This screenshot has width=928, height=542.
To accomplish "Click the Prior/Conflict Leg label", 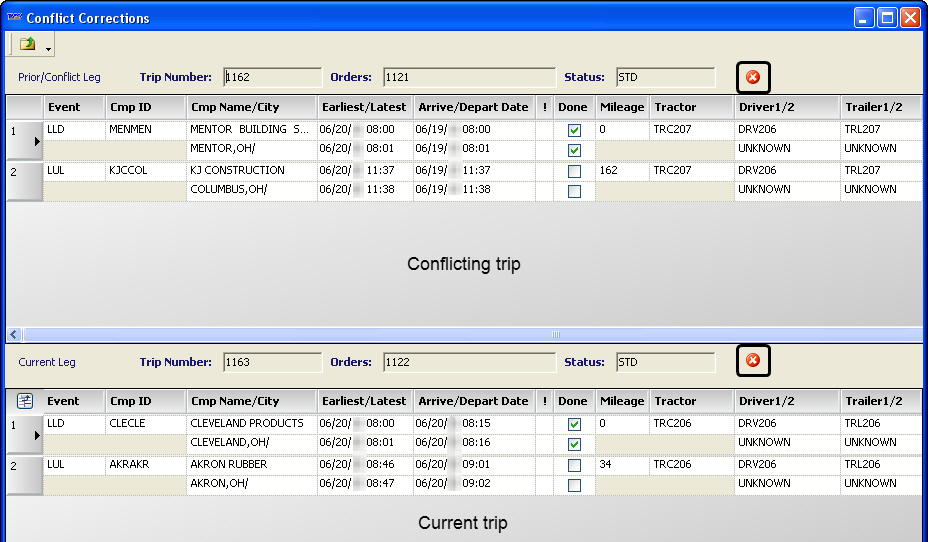I will point(59,77).
